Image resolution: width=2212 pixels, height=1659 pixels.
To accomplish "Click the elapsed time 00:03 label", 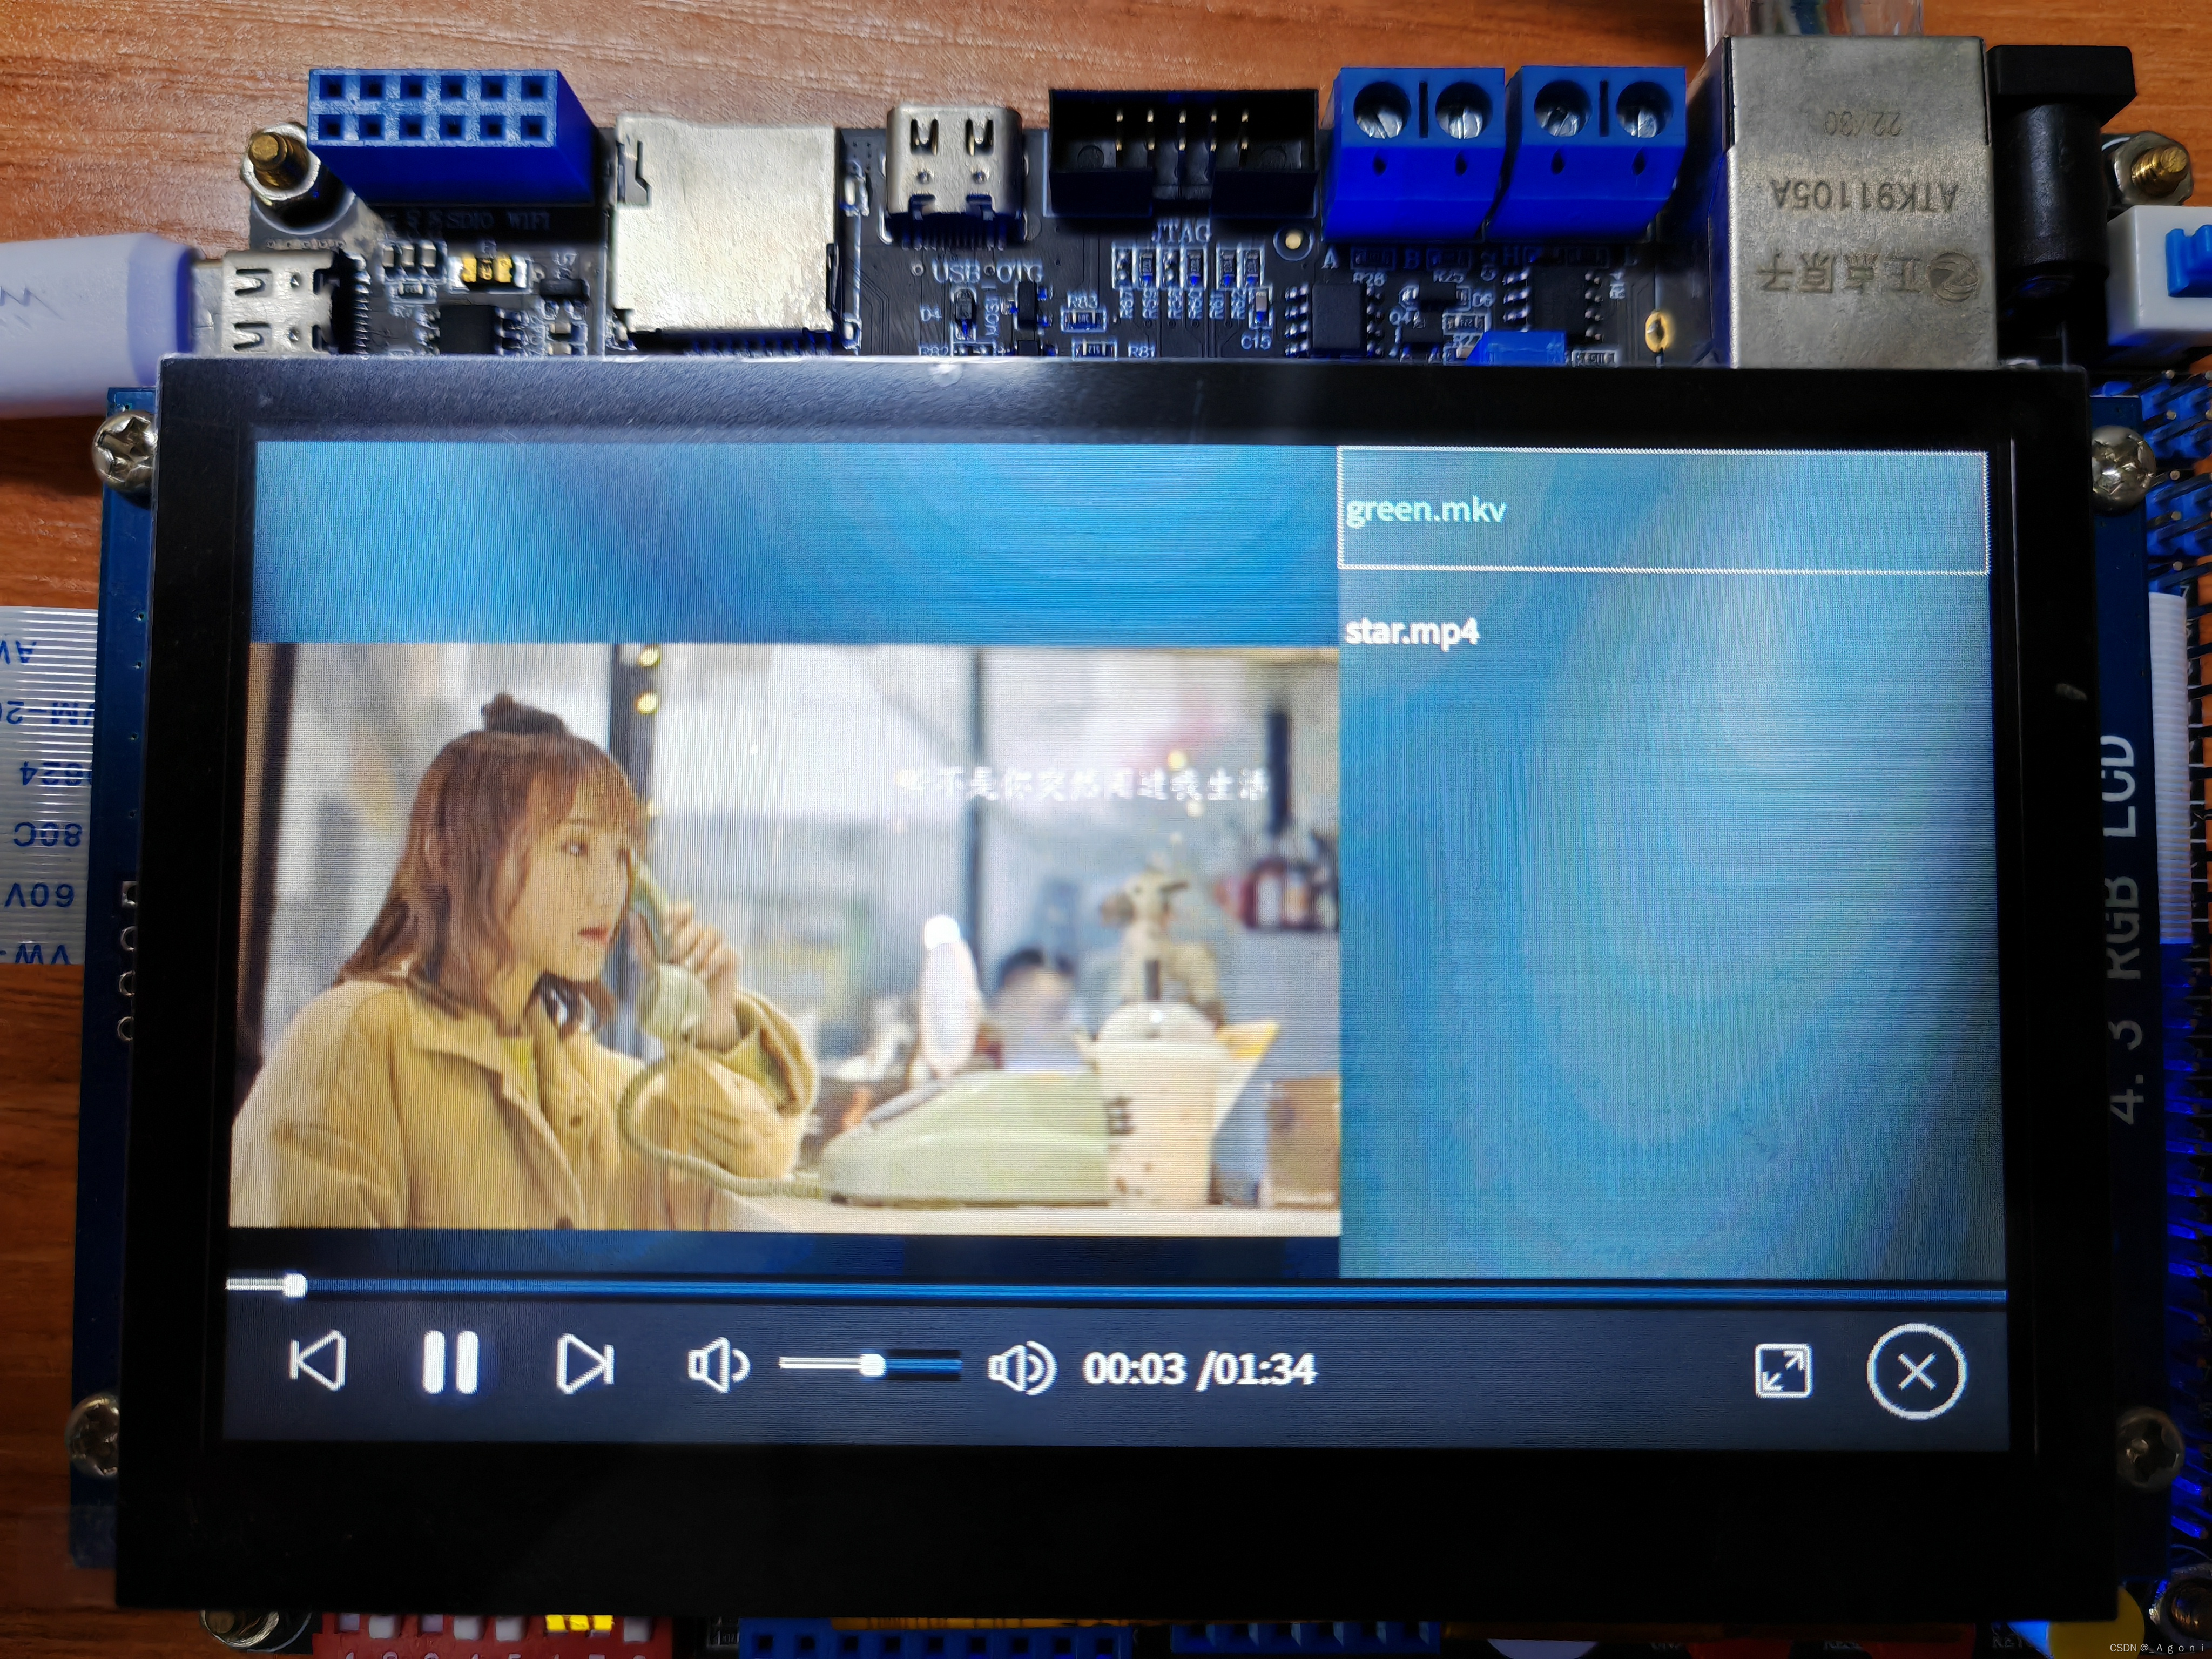I will (1134, 1369).
